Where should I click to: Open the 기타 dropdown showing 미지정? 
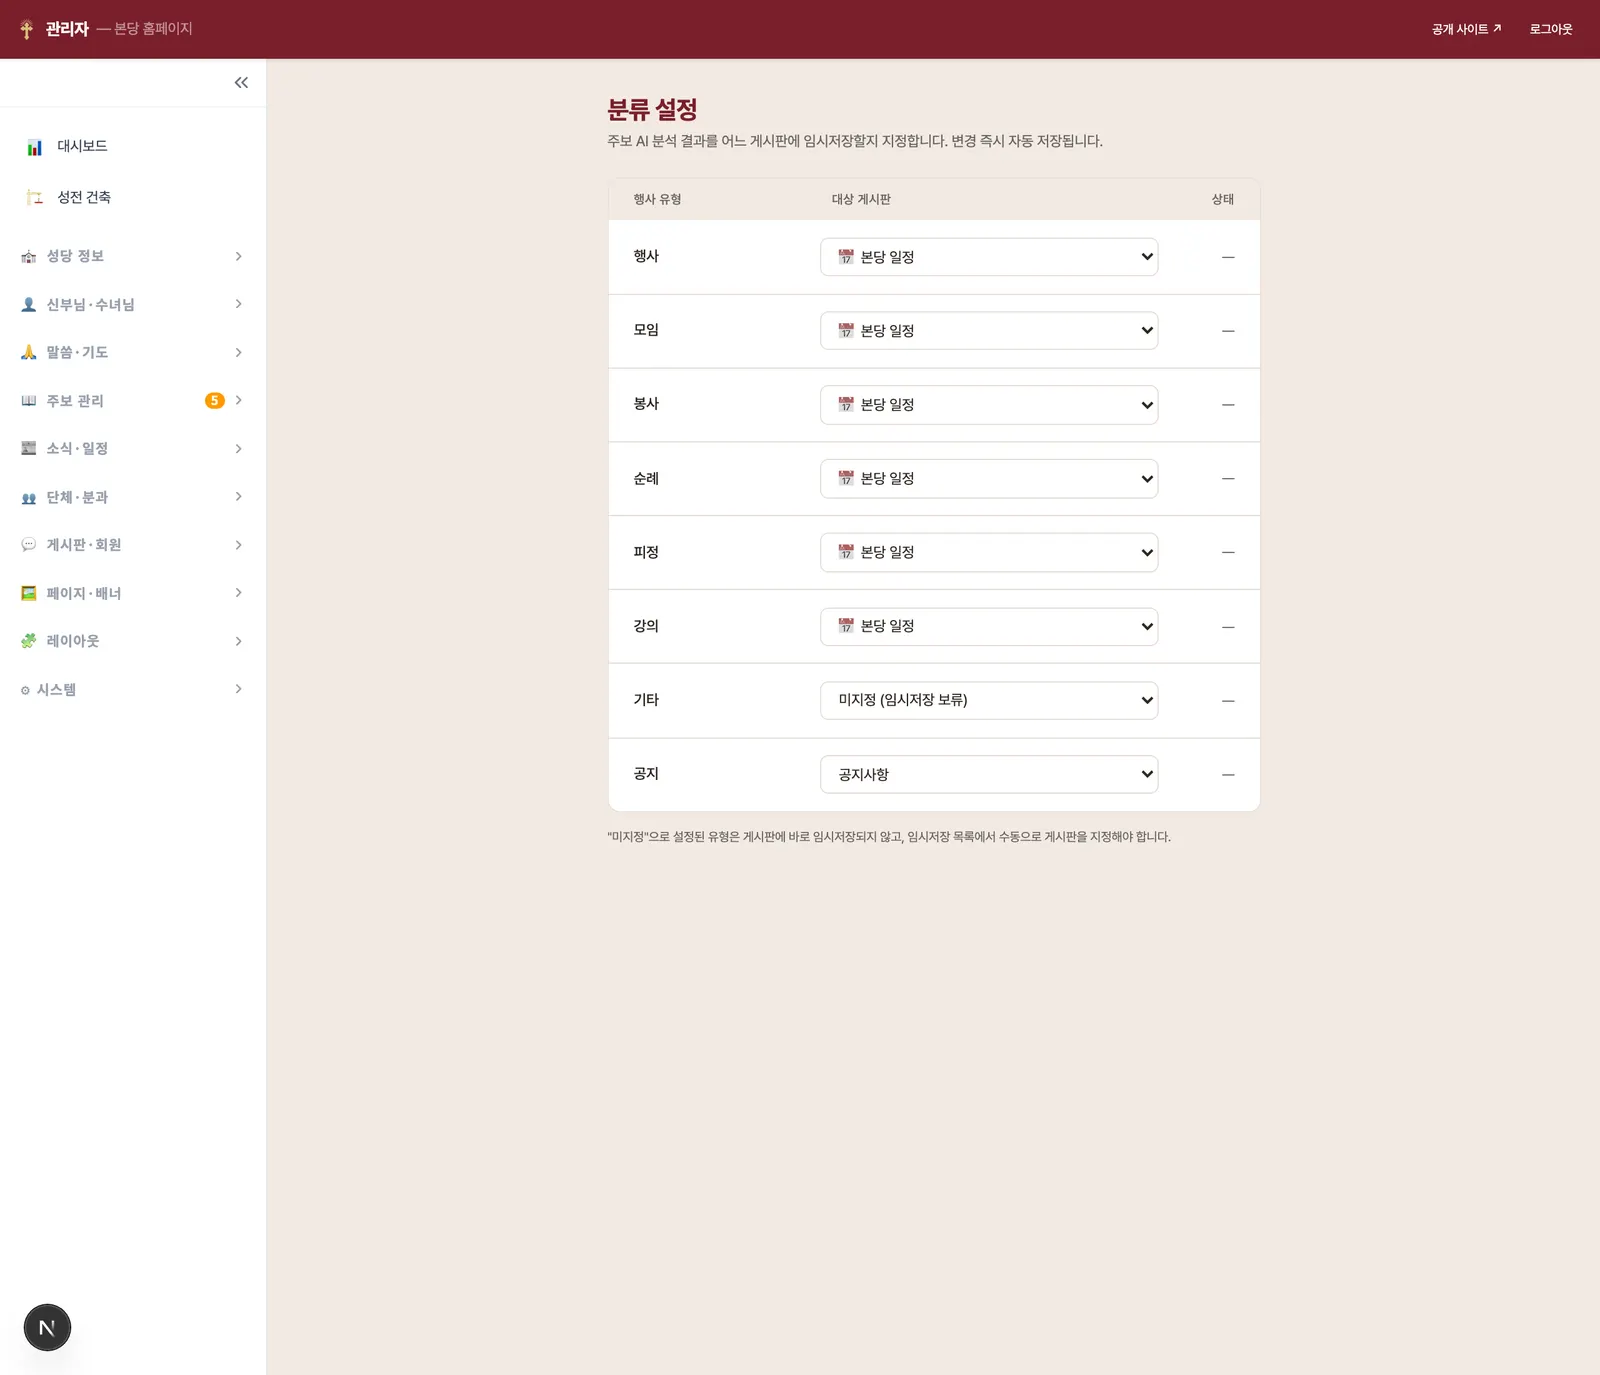989,700
